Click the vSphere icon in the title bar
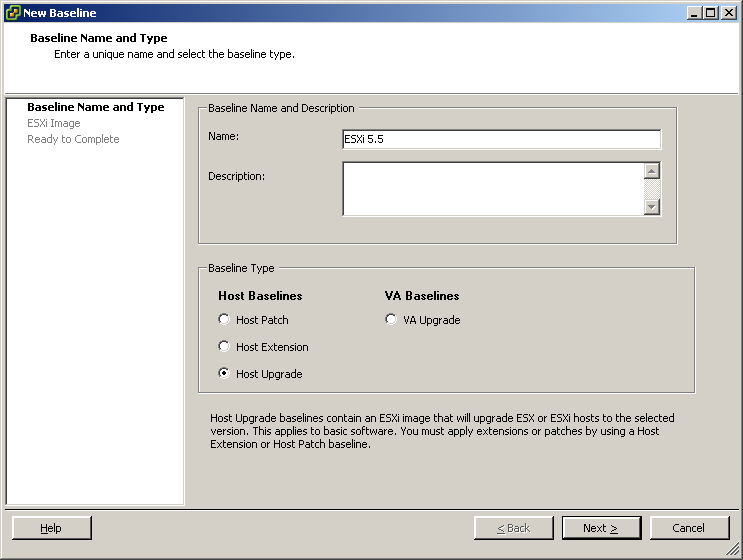This screenshot has height=560, width=743. point(12,13)
